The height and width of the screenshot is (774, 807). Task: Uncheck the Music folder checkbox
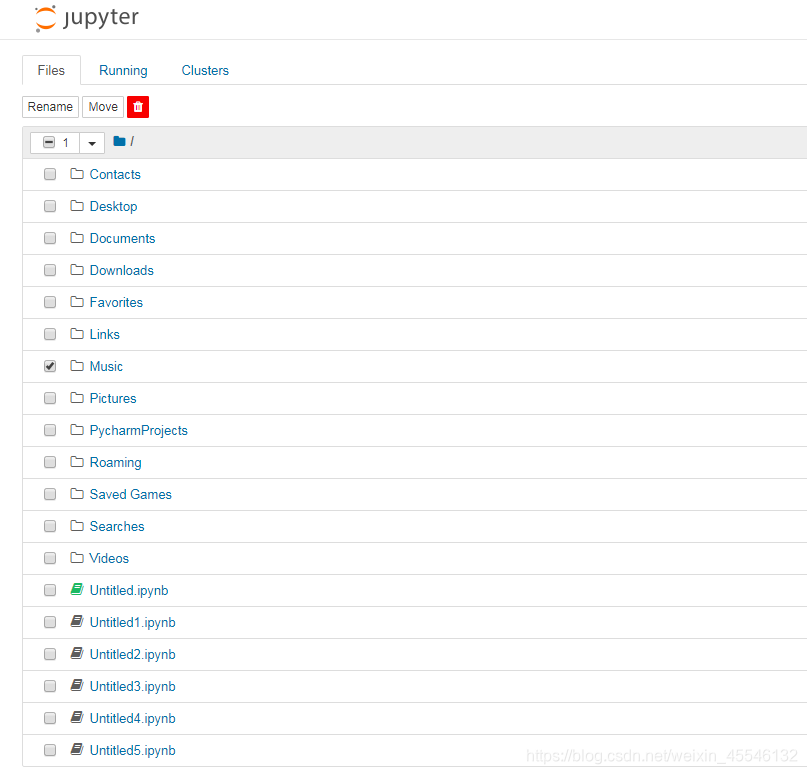(x=50, y=366)
